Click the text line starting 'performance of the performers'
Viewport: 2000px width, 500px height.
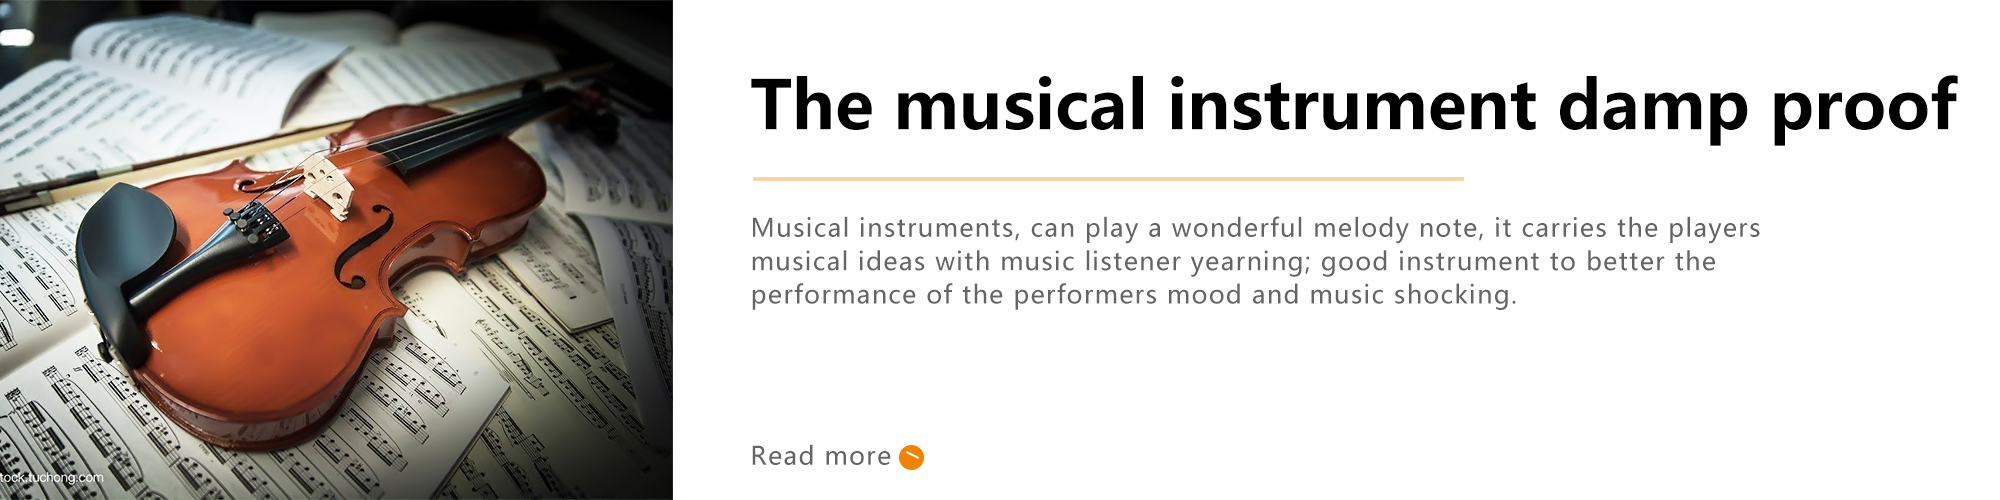(x=1133, y=295)
